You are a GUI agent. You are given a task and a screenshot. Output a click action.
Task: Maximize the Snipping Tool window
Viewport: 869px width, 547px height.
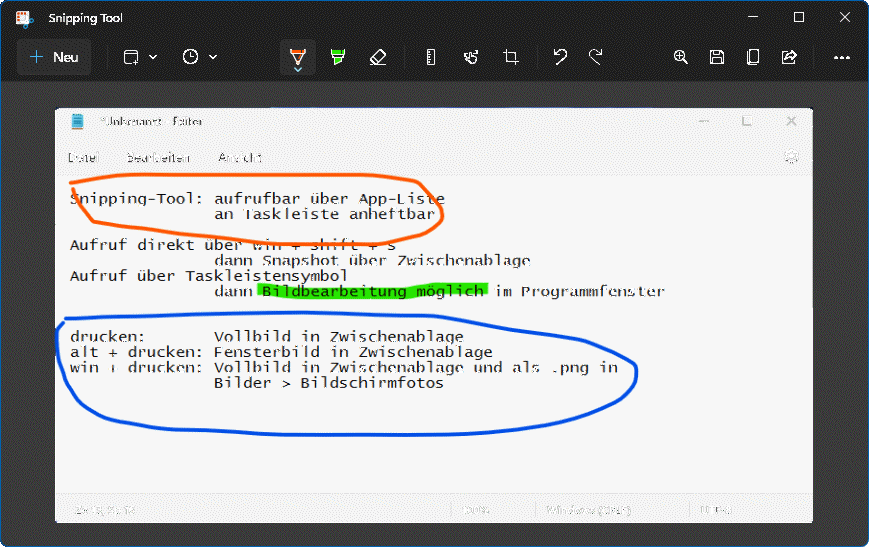pyautogui.click(x=798, y=17)
